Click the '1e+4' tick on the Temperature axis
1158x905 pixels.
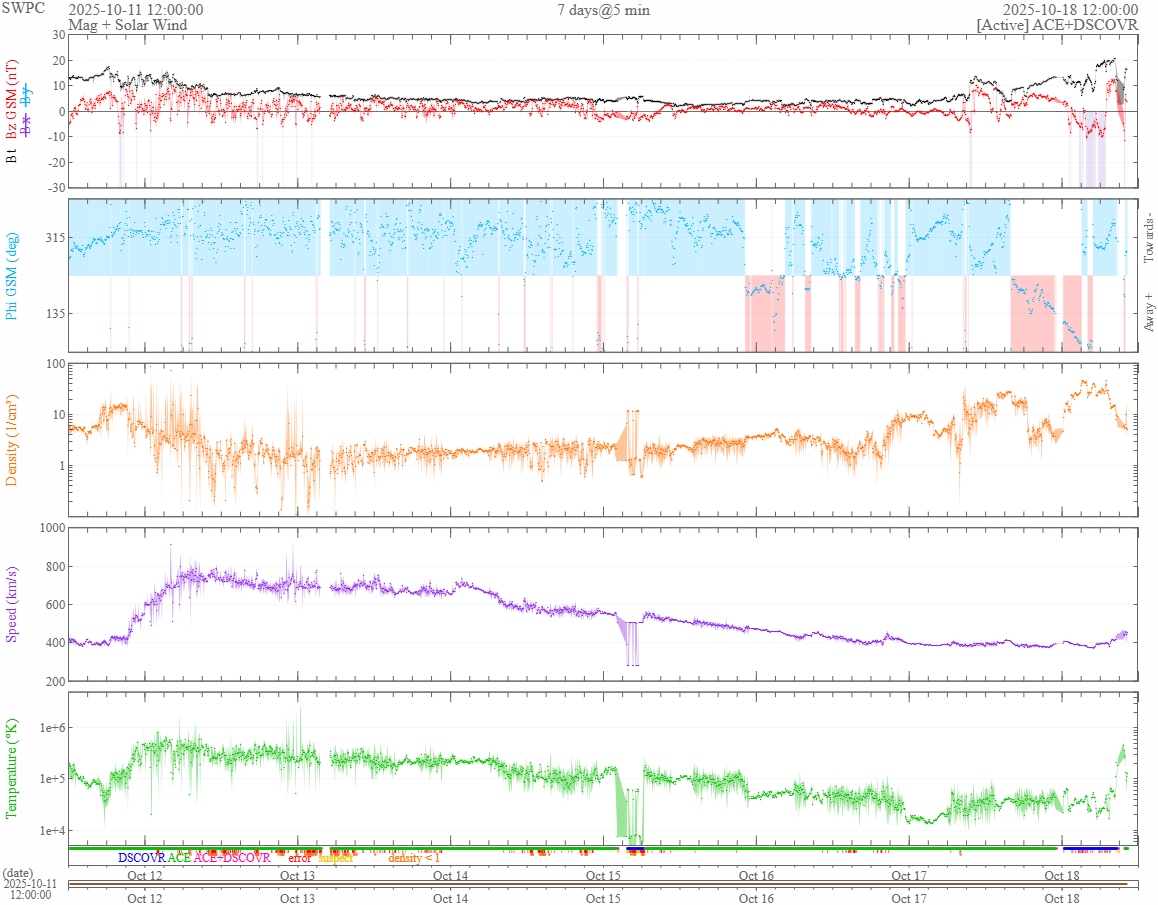[52, 830]
